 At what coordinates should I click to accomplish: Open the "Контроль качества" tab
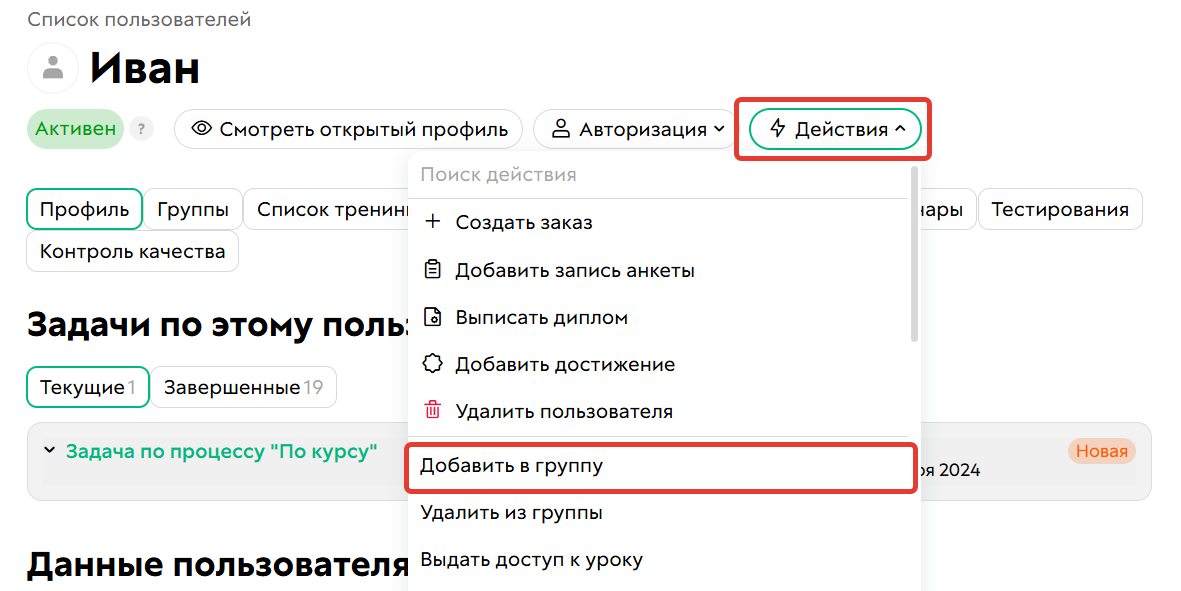tap(132, 251)
